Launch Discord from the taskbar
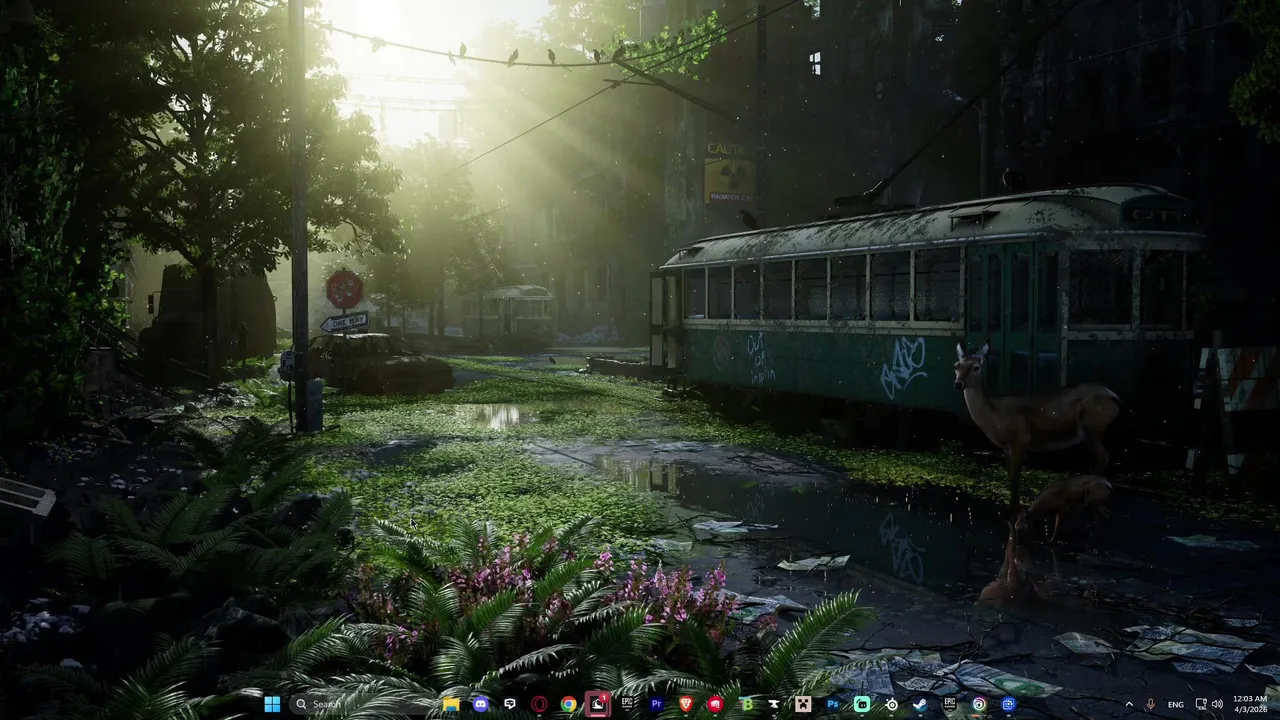This screenshot has width=1280, height=720. pyautogui.click(x=480, y=704)
